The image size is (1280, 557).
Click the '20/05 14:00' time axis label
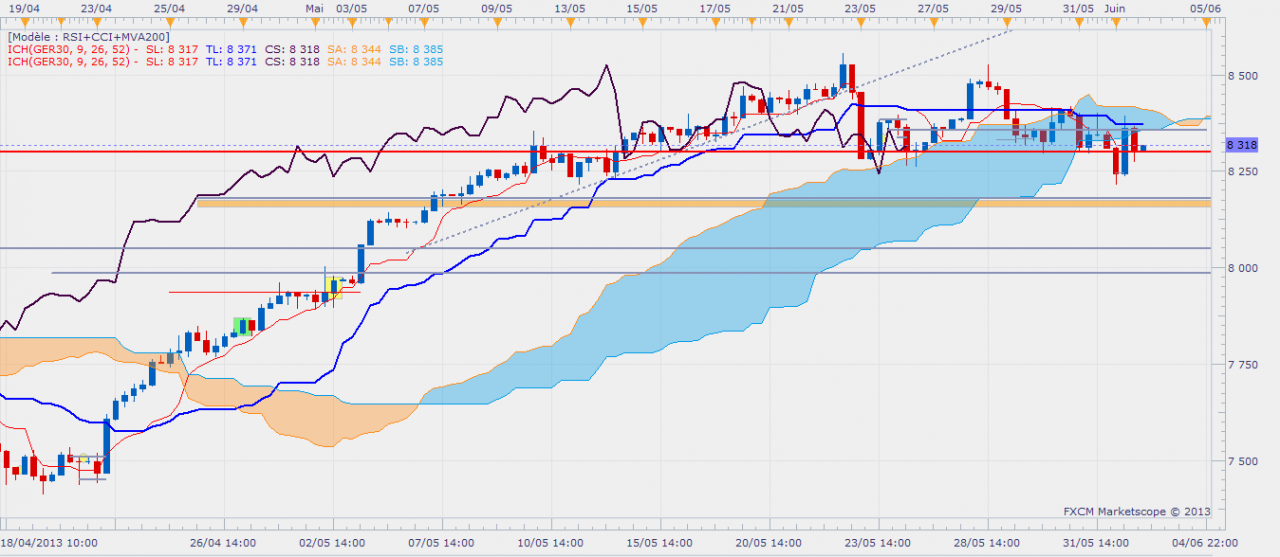point(769,541)
